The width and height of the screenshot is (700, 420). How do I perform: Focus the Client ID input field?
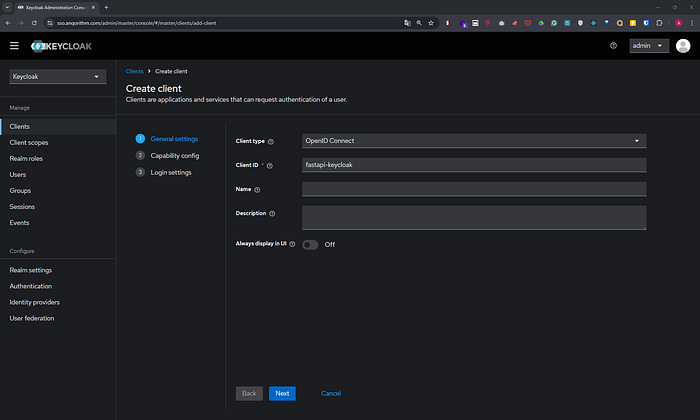(x=474, y=165)
